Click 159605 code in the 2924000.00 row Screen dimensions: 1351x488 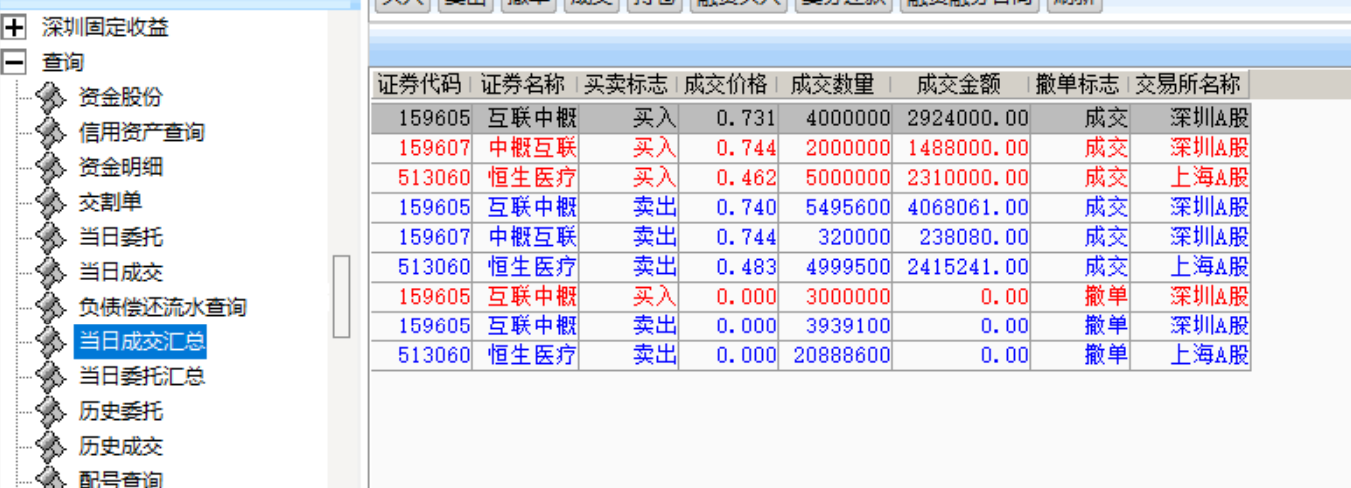tap(421, 118)
